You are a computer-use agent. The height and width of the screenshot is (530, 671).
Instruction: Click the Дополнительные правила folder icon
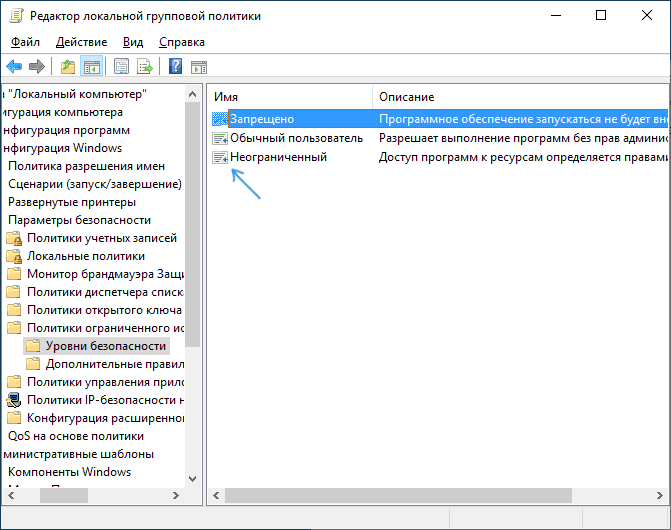pyautogui.click(x=33, y=364)
